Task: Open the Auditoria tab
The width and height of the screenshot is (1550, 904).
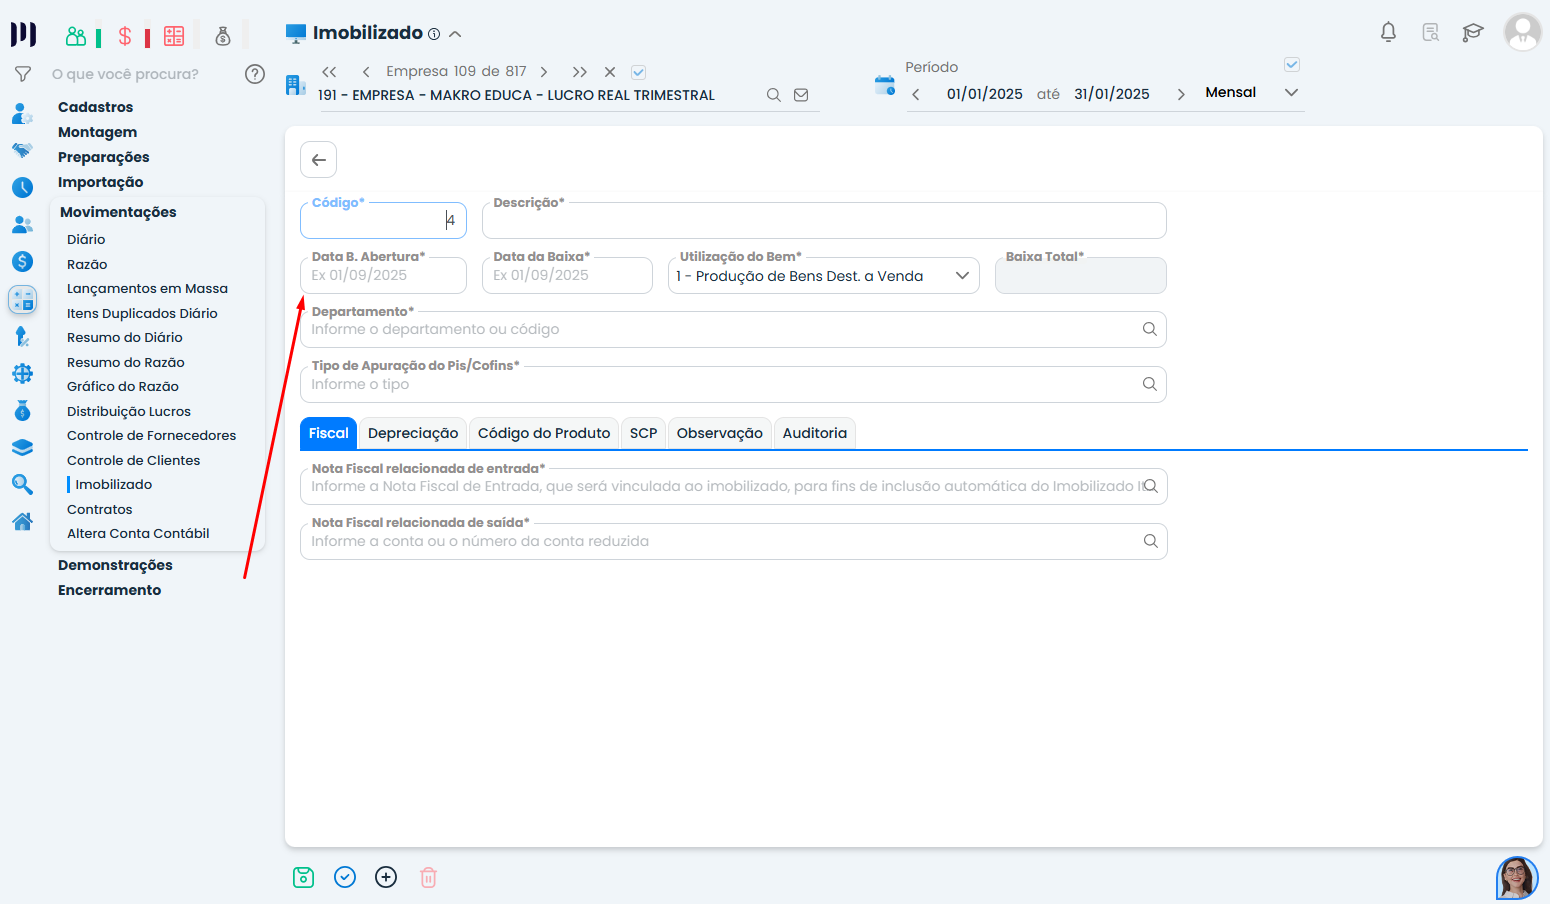Action: 814,433
